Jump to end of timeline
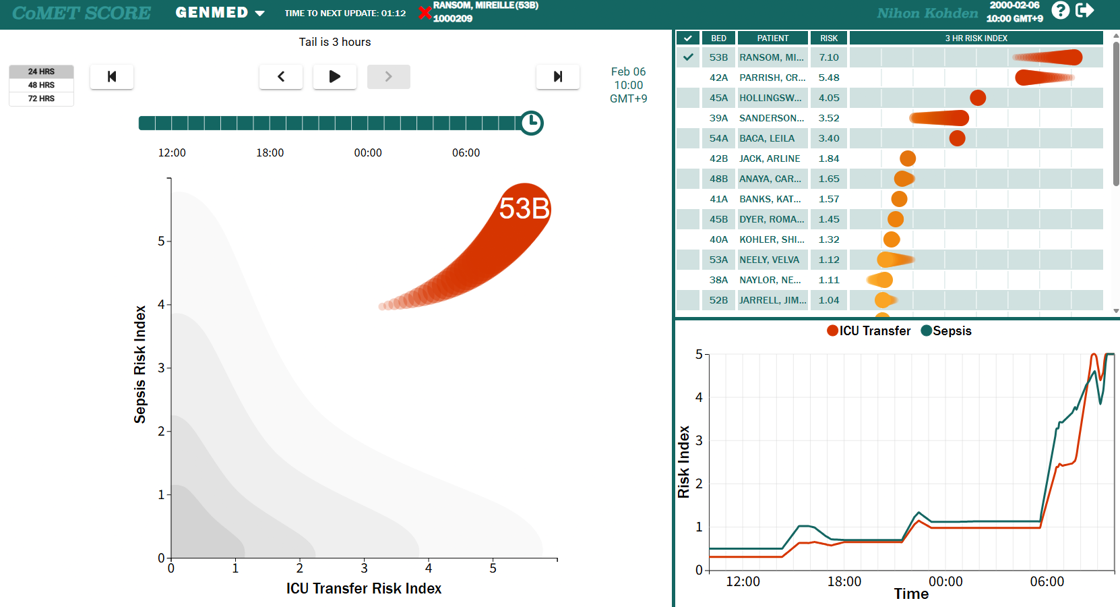The image size is (1120, 607). (x=558, y=76)
